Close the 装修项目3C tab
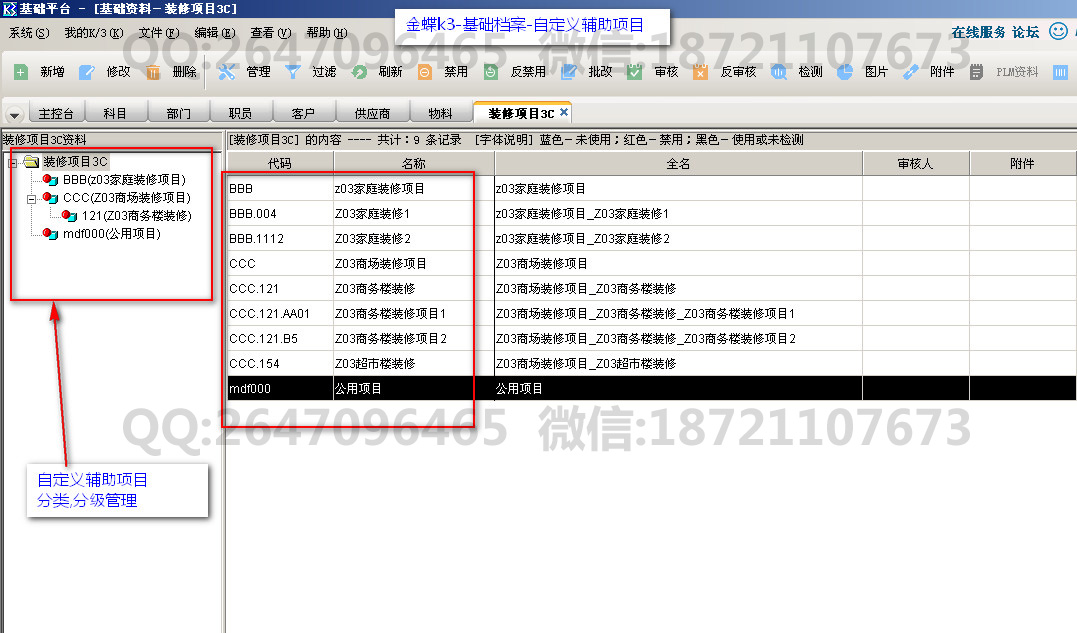This screenshot has width=1077, height=633. click(564, 113)
